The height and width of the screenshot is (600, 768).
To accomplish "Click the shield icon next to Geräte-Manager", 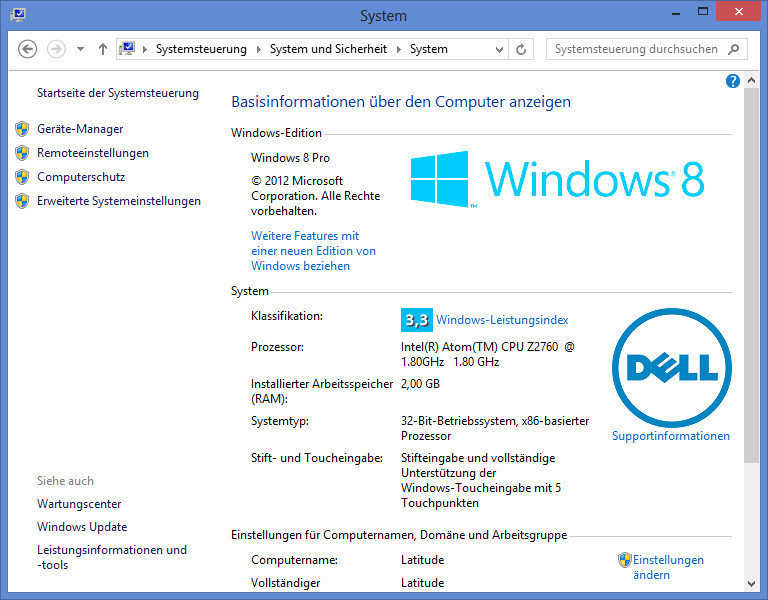I will (22, 129).
